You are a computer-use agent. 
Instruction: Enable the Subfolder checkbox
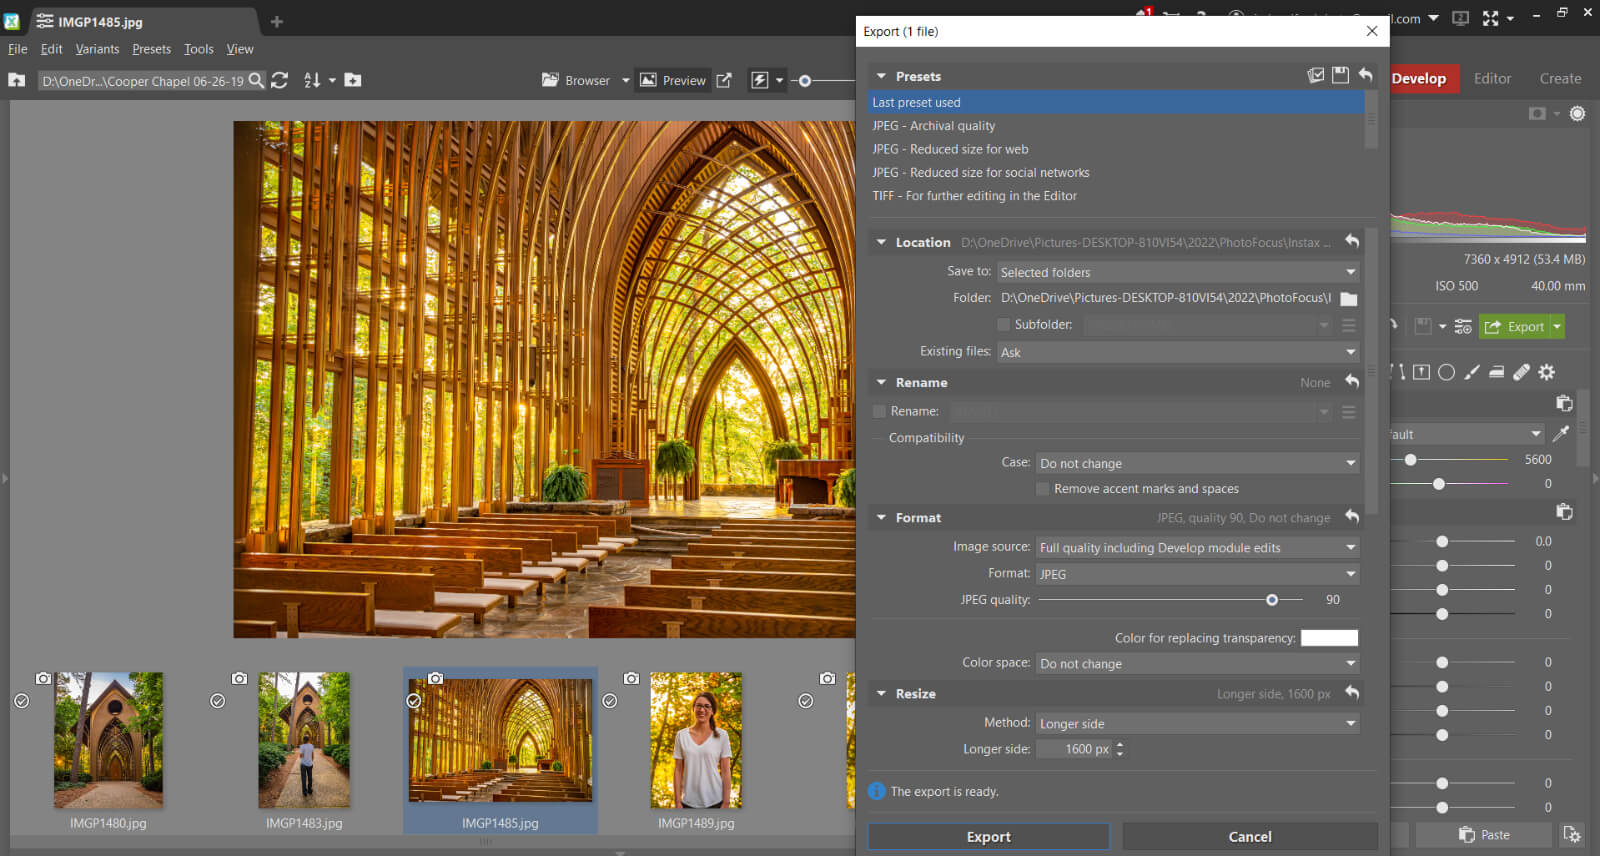[1004, 325]
